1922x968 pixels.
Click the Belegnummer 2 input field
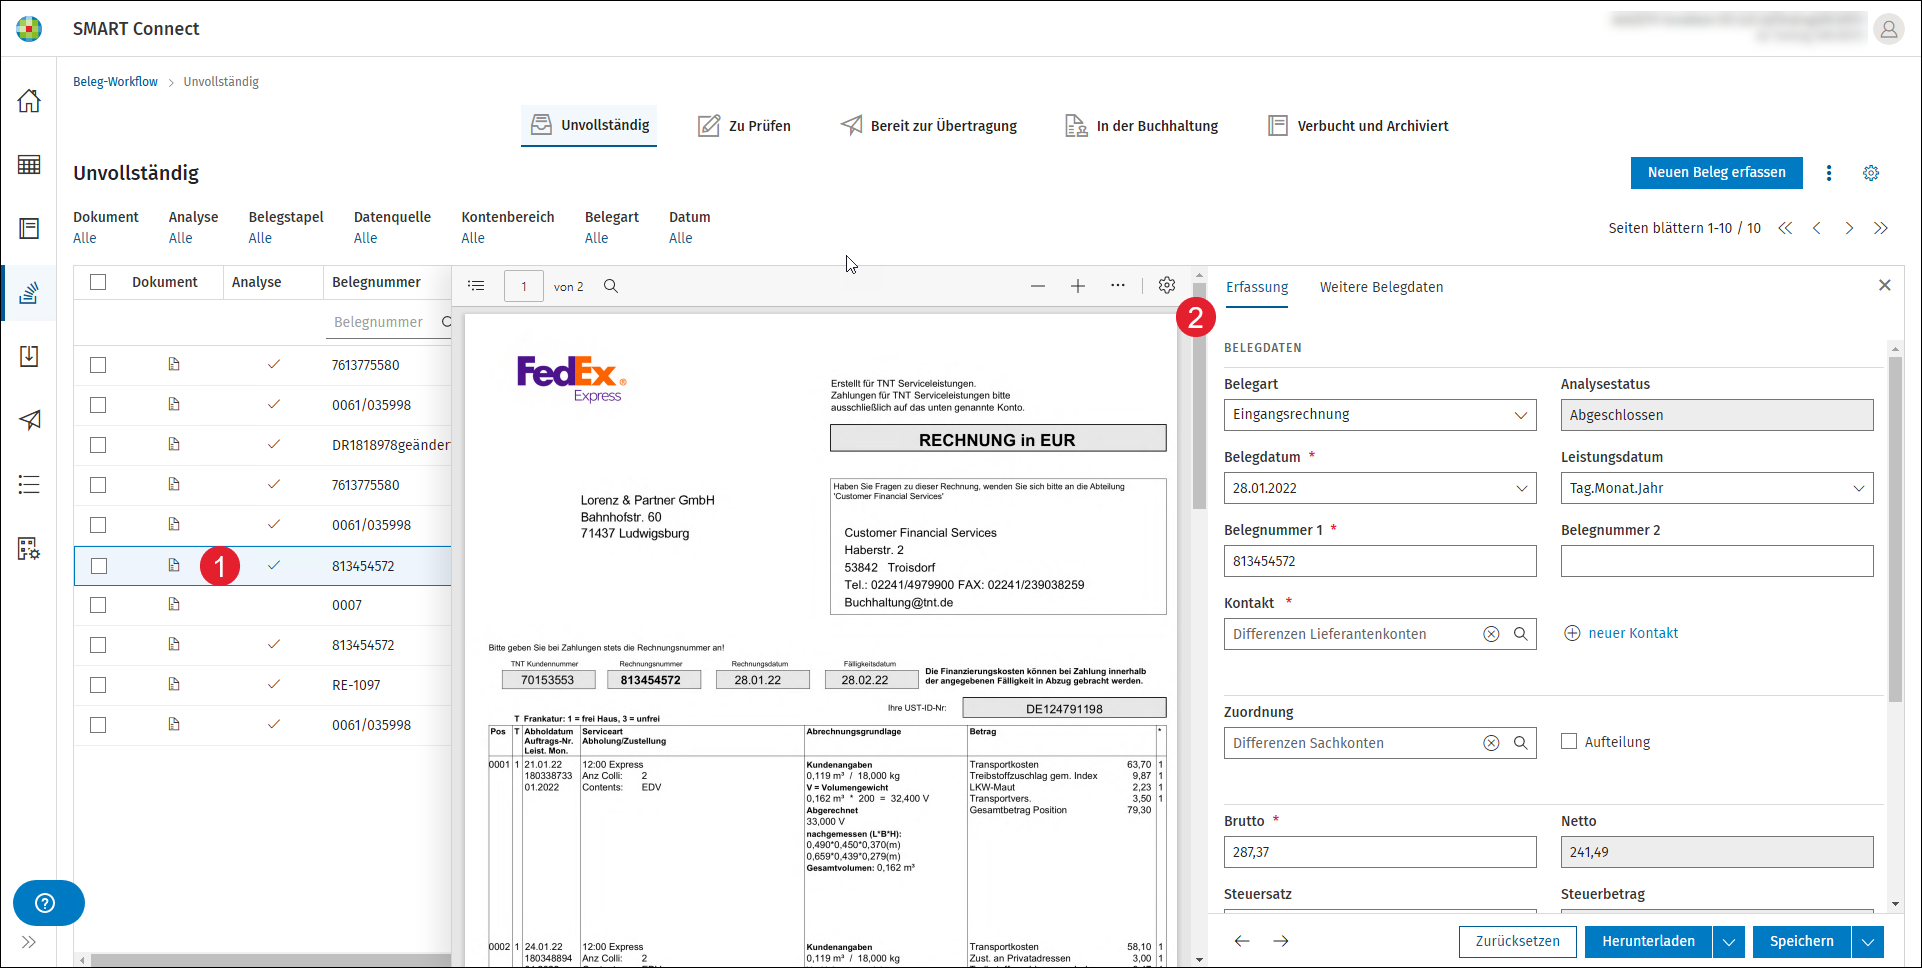tap(1717, 561)
